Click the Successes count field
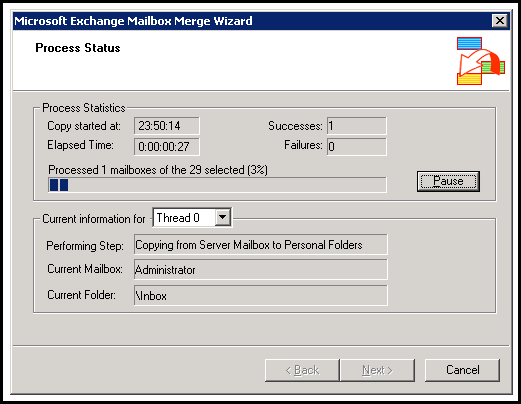521x404 pixels. [x=357, y=126]
